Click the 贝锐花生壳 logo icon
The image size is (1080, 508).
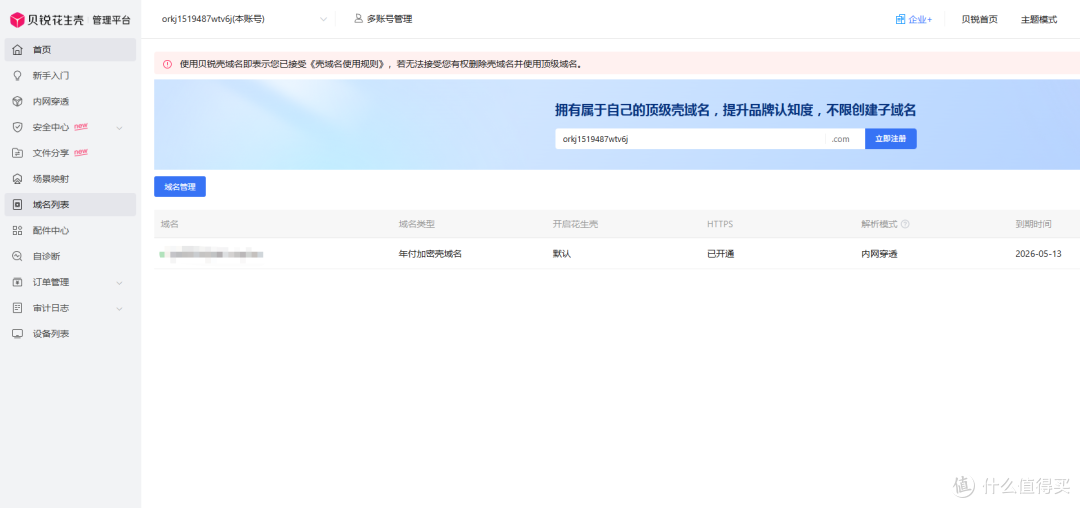(17, 20)
